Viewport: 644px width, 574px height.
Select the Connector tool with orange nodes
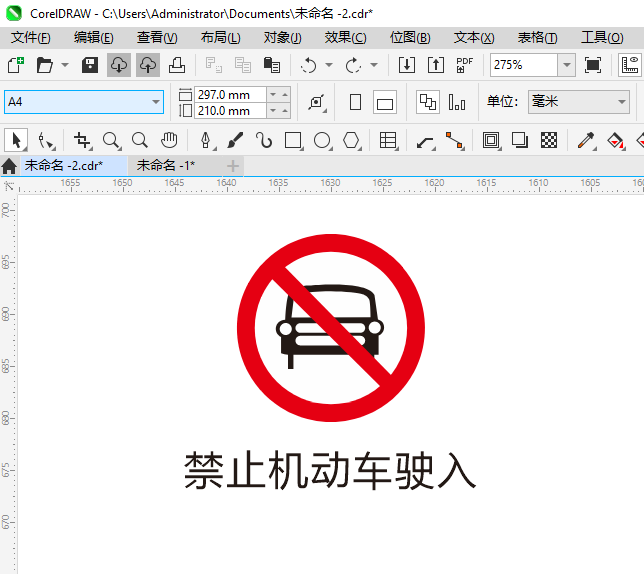455,141
